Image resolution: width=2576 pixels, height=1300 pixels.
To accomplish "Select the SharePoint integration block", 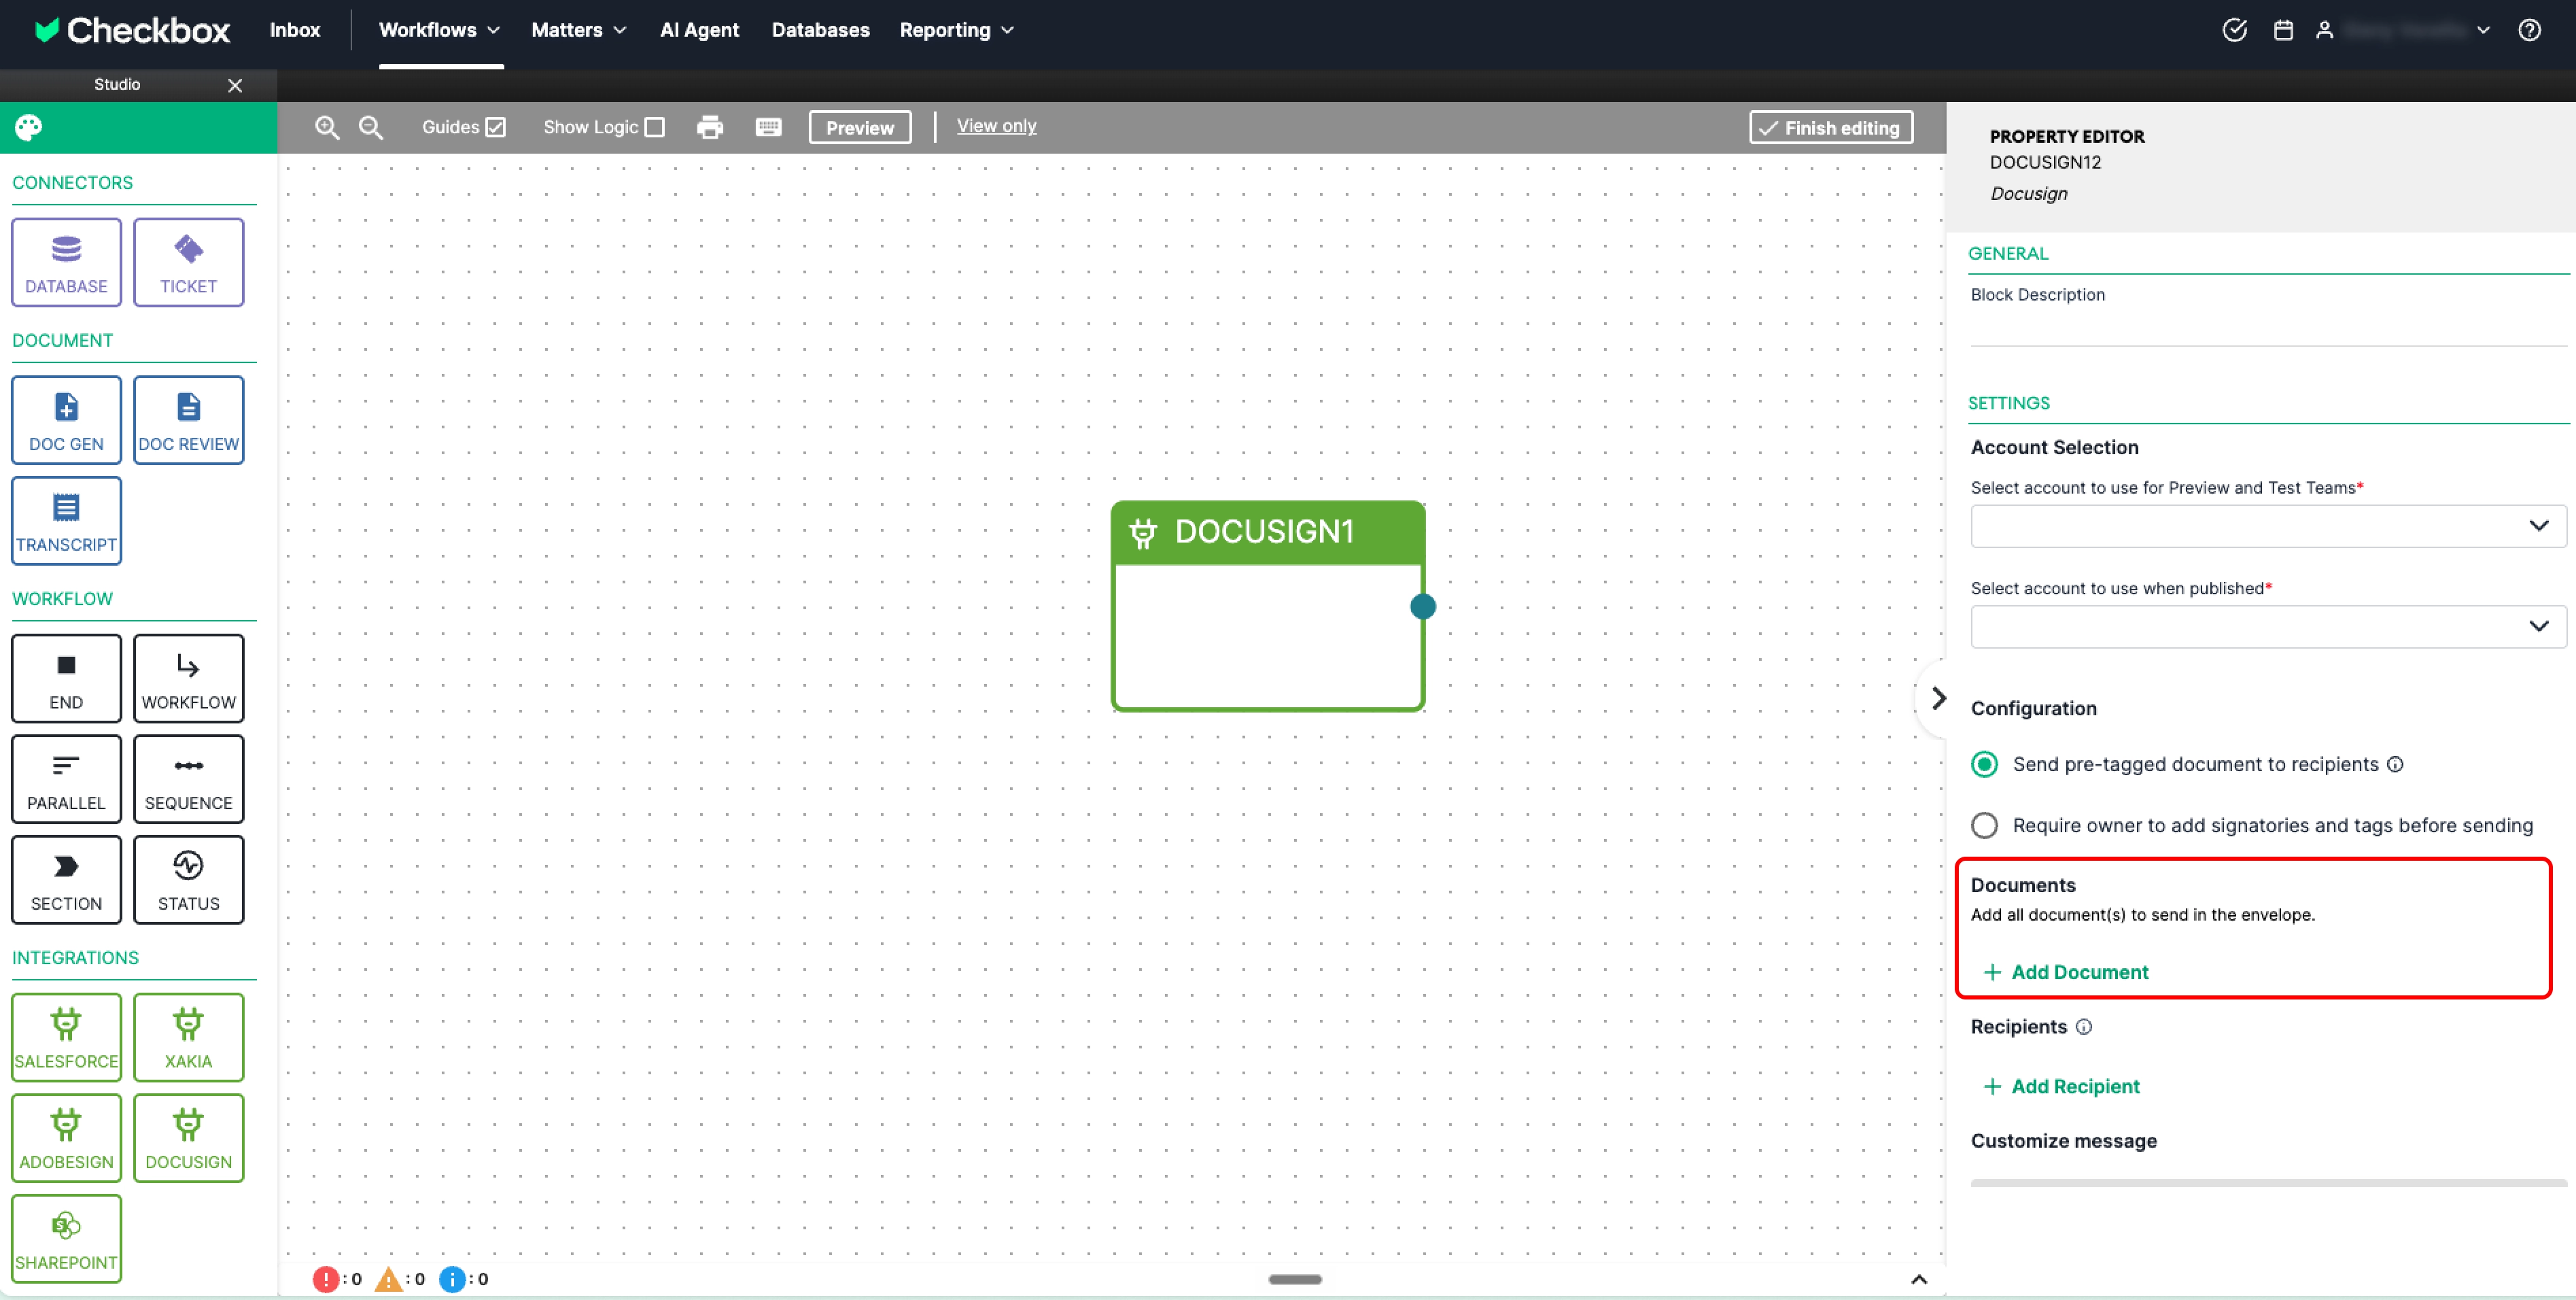I will 66,1240.
